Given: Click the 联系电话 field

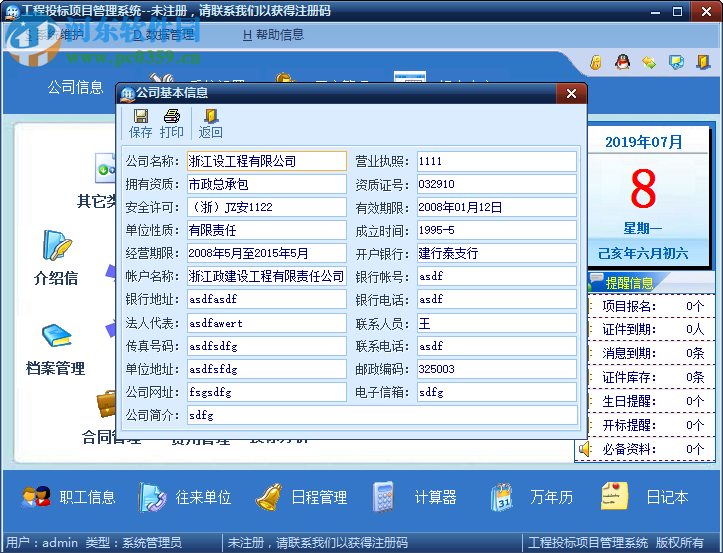Looking at the screenshot, I should 497,346.
